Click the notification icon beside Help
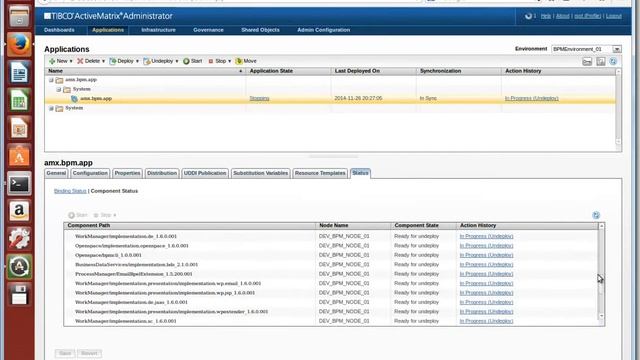The image size is (640, 360). (528, 16)
